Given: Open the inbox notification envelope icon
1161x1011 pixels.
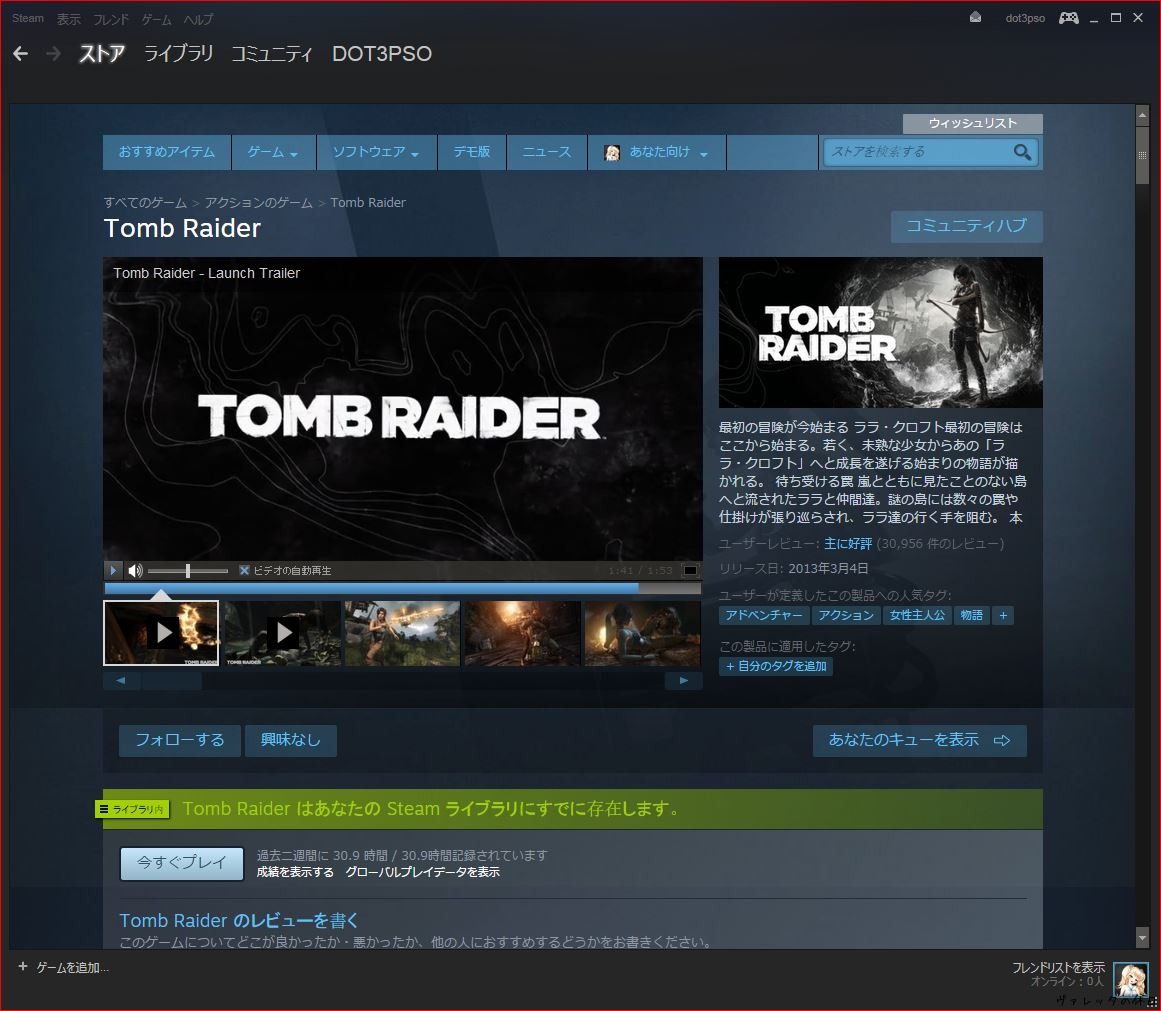Looking at the screenshot, I should [975, 18].
